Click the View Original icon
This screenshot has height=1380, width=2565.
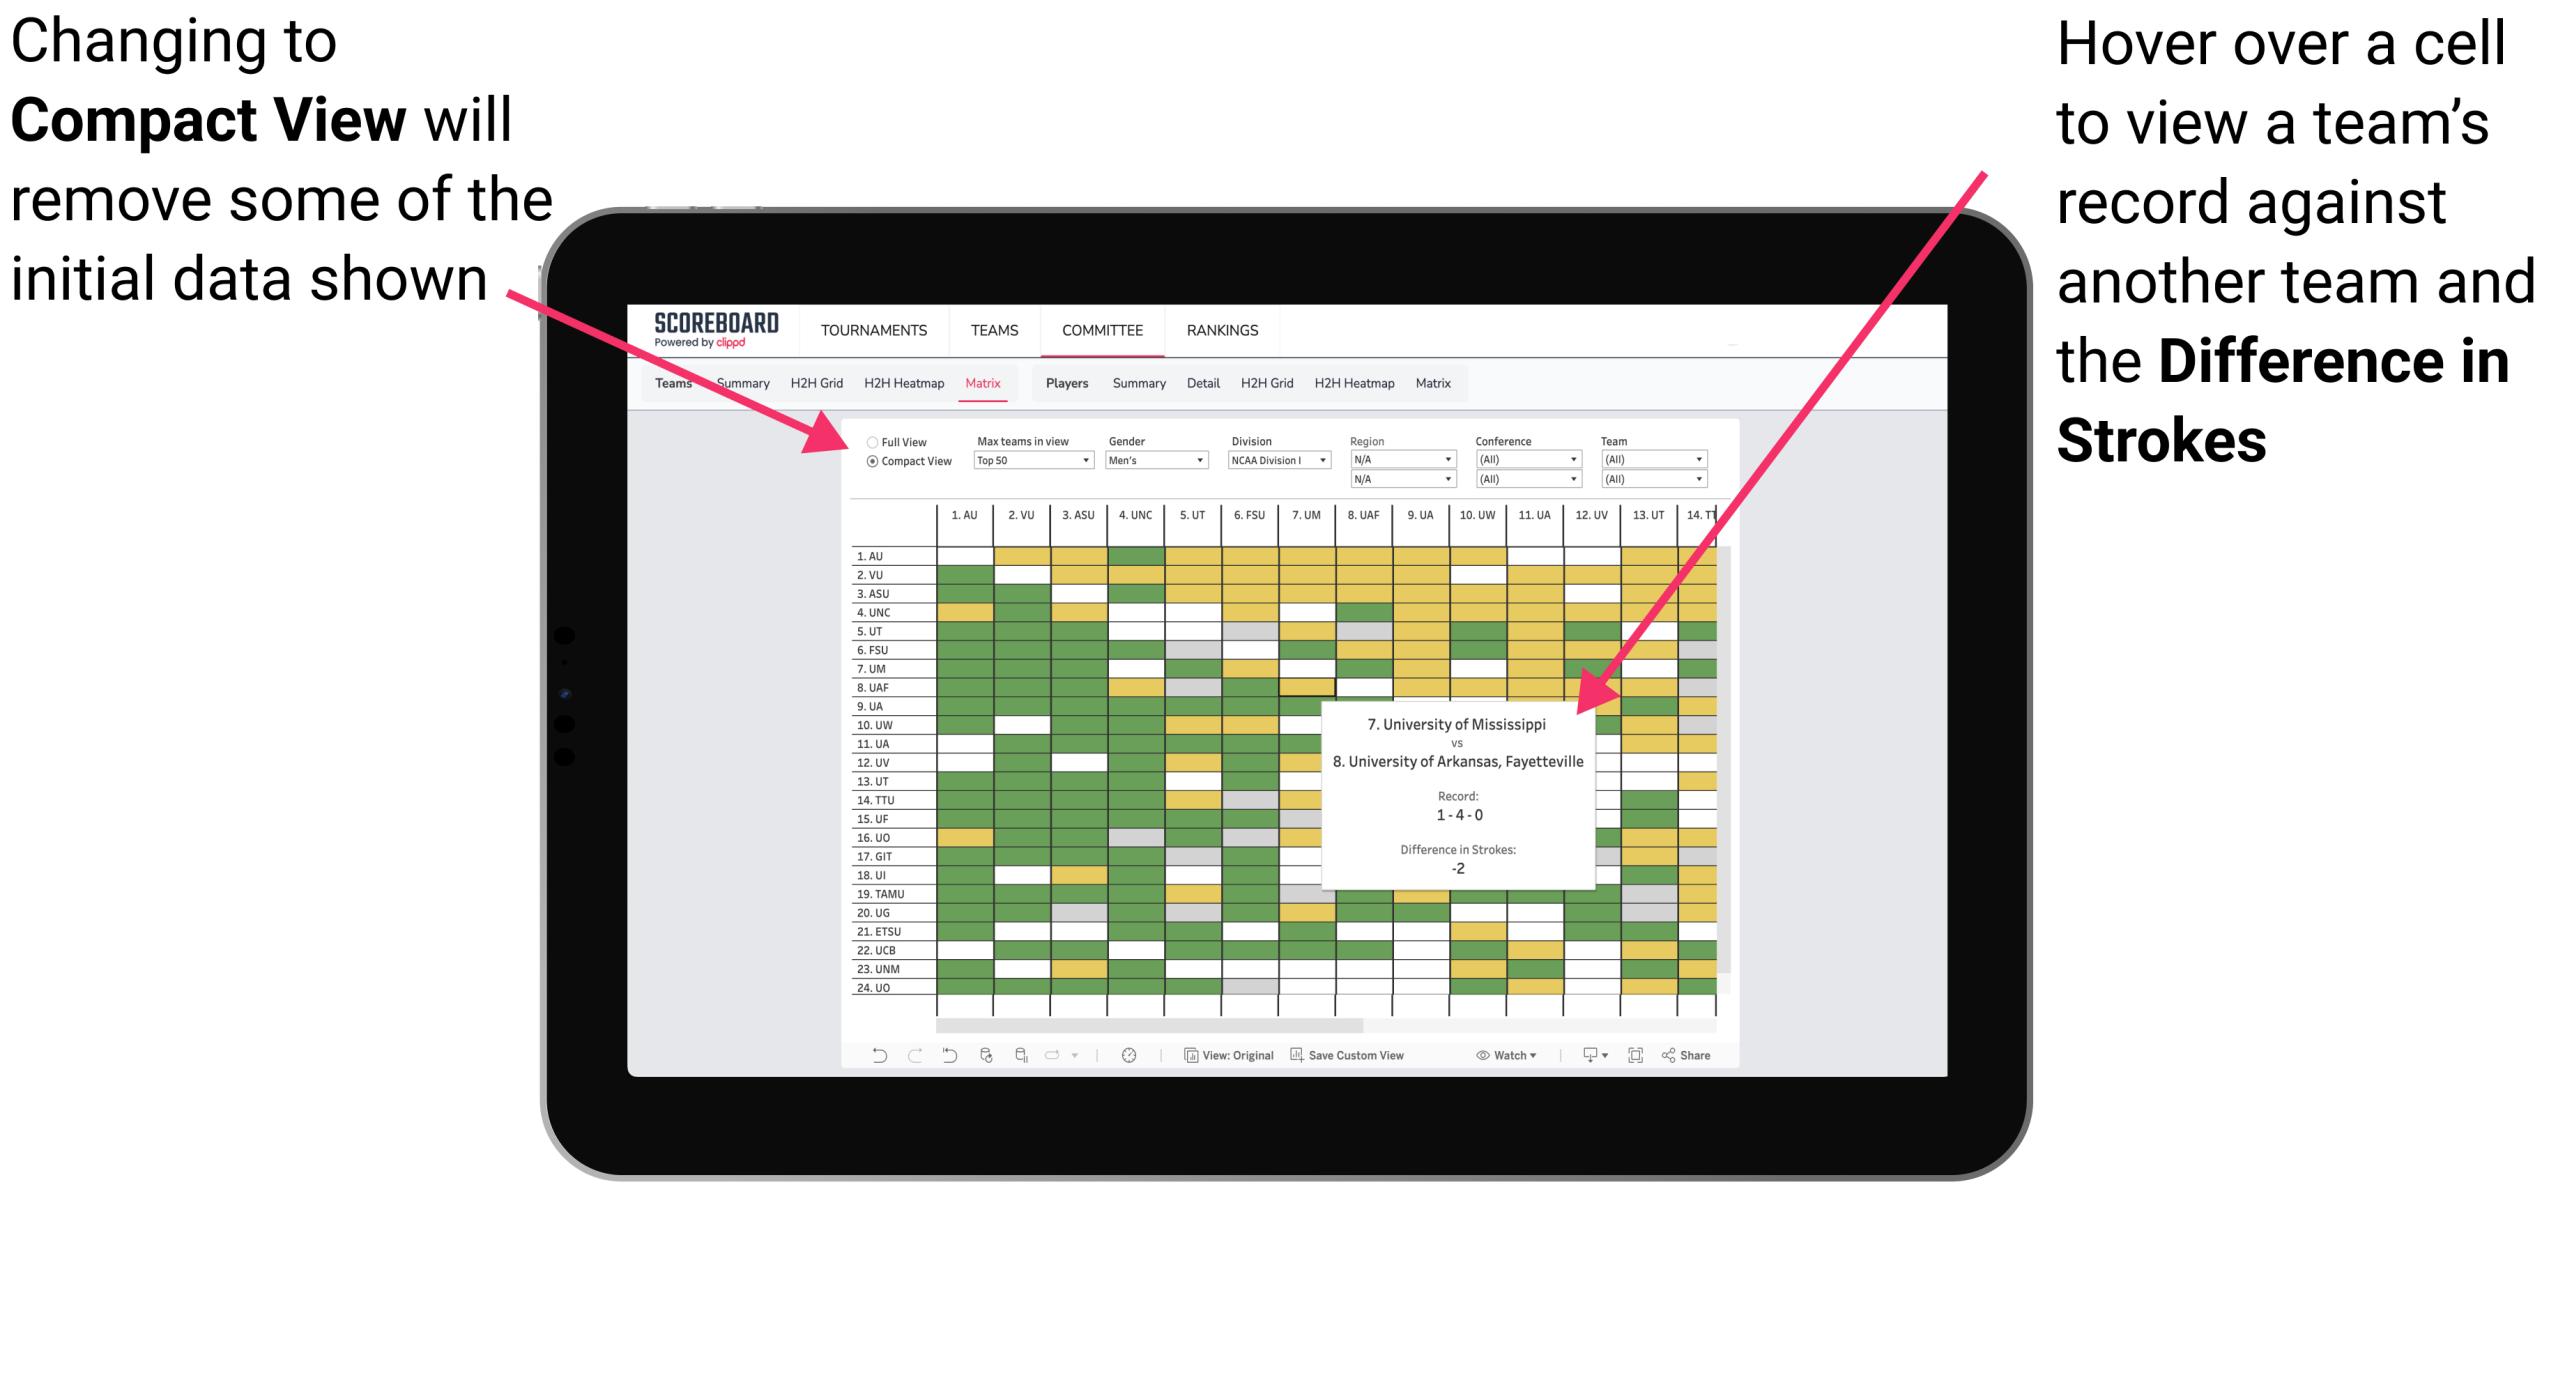click(x=1187, y=1060)
